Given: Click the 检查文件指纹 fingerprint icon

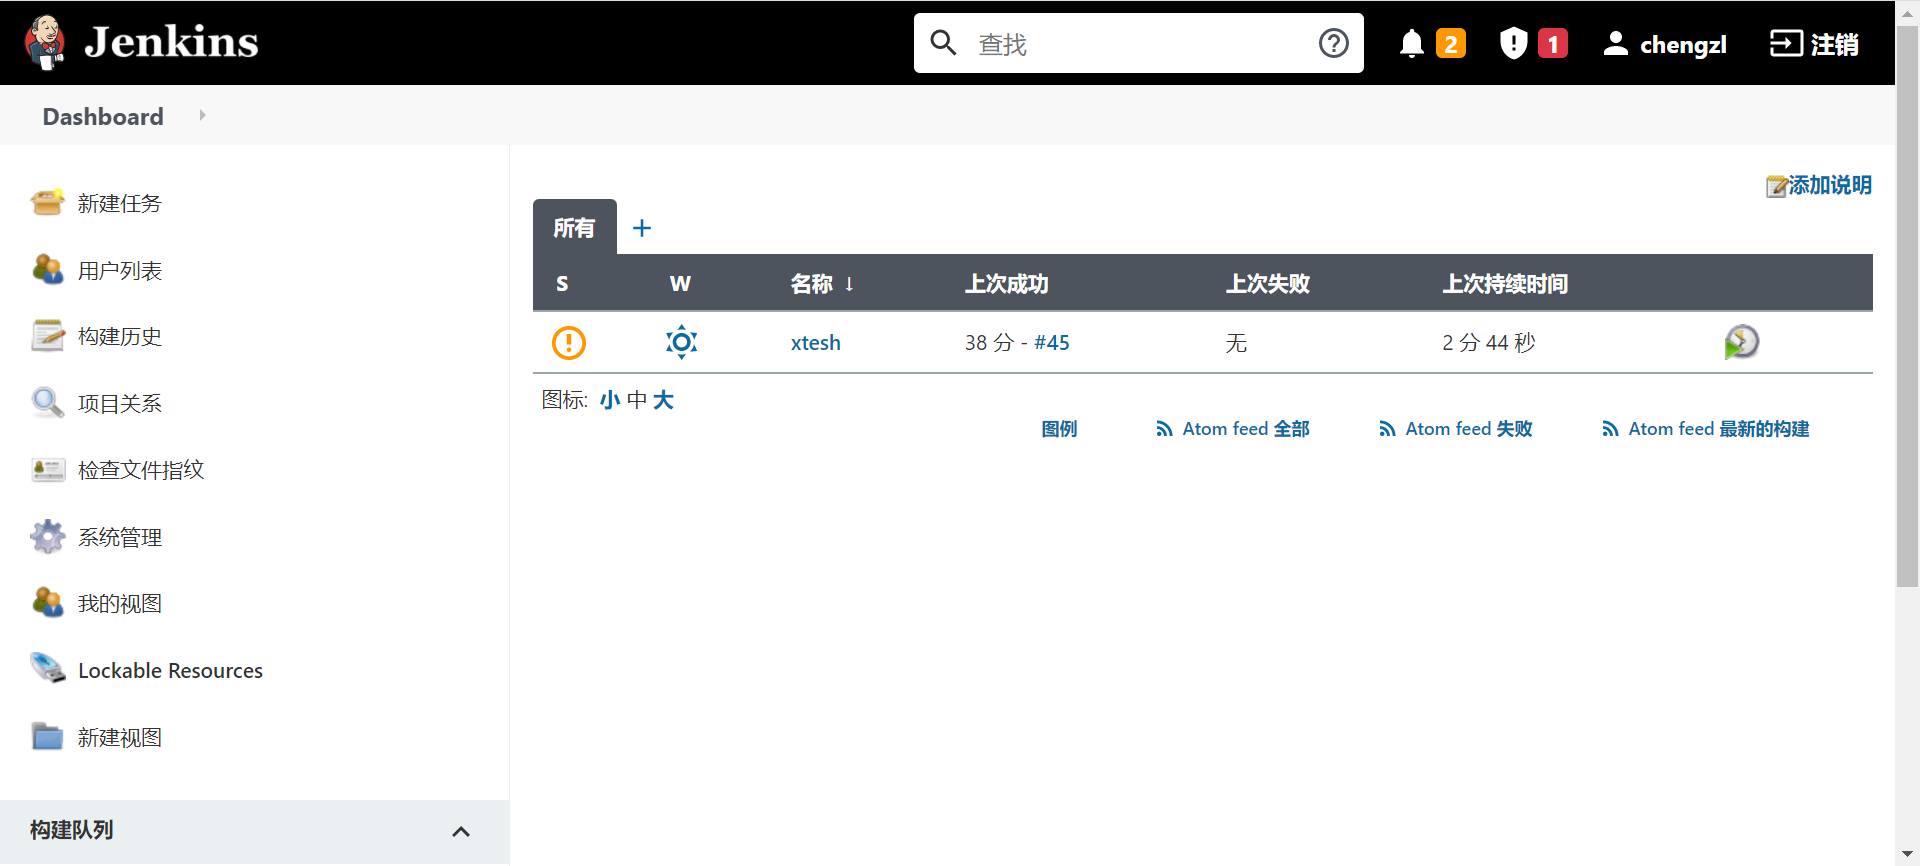Looking at the screenshot, I should tap(48, 470).
